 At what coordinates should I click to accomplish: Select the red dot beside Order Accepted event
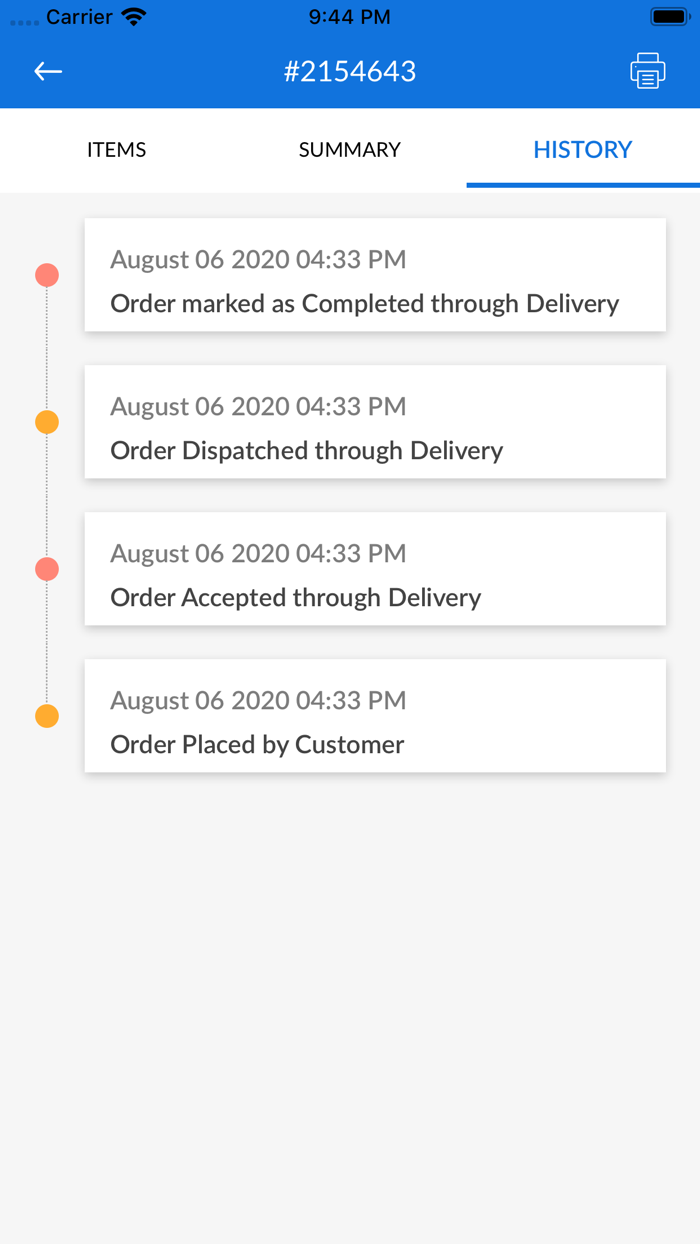click(x=46, y=568)
